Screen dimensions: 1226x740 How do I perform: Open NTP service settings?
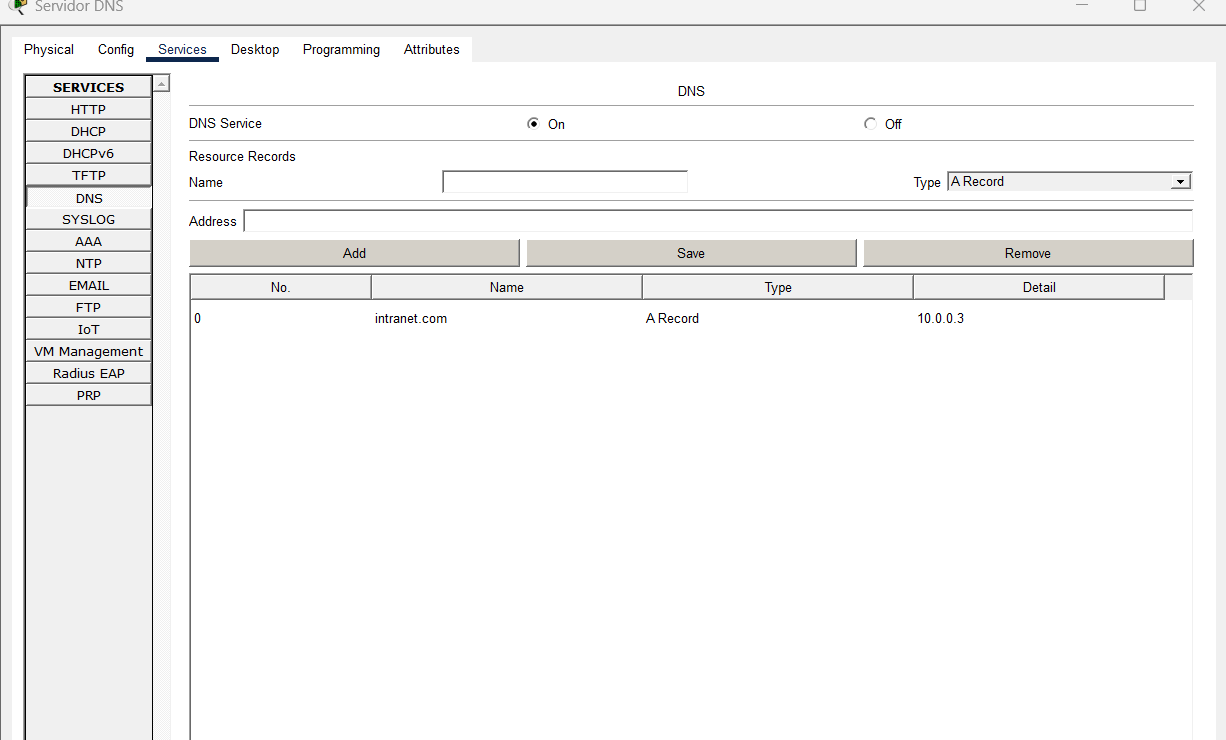pos(88,263)
